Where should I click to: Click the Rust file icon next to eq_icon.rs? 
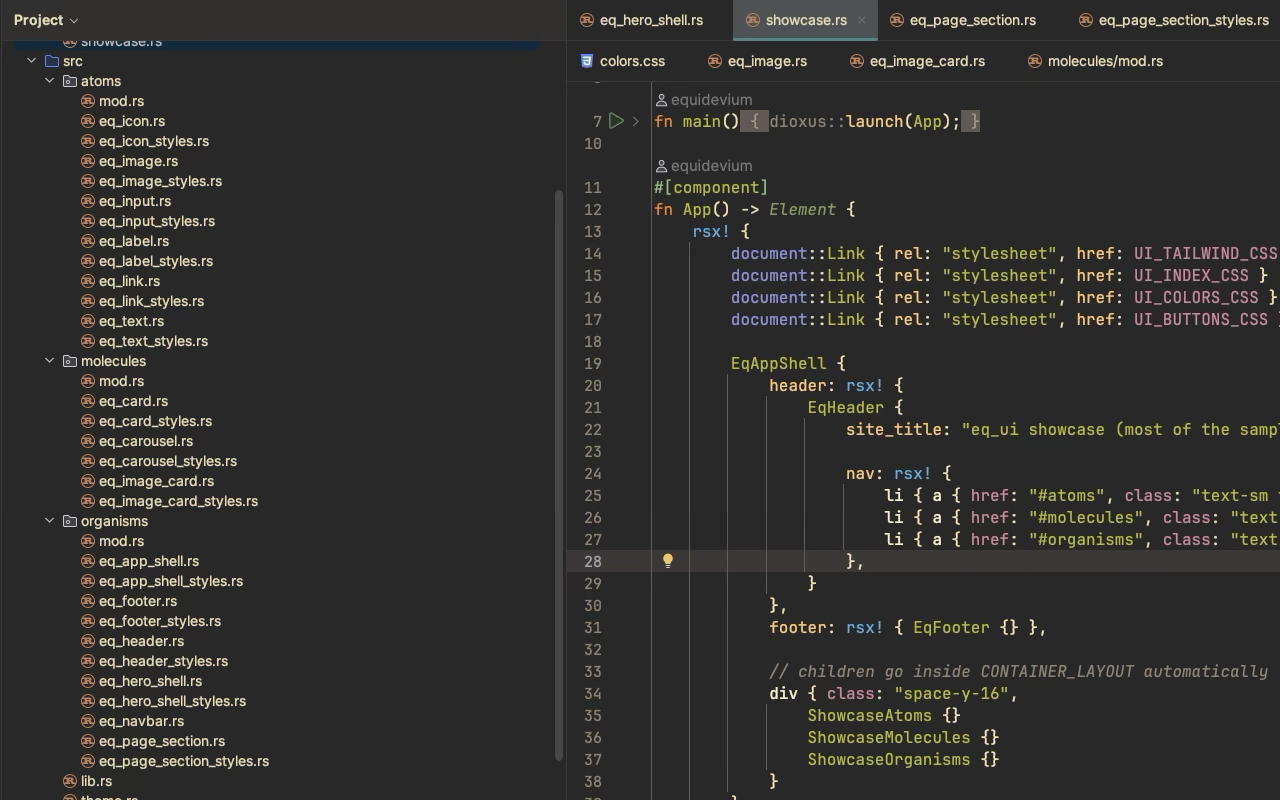[x=87, y=121]
